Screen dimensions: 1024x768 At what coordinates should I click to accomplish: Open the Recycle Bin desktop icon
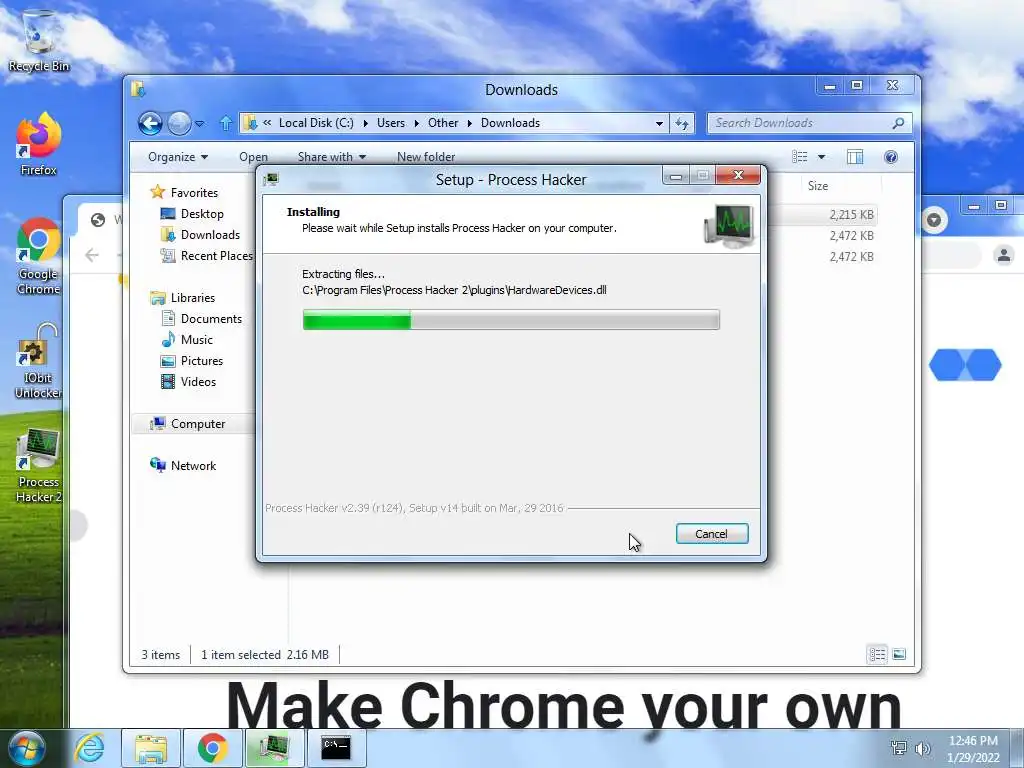coord(39,41)
